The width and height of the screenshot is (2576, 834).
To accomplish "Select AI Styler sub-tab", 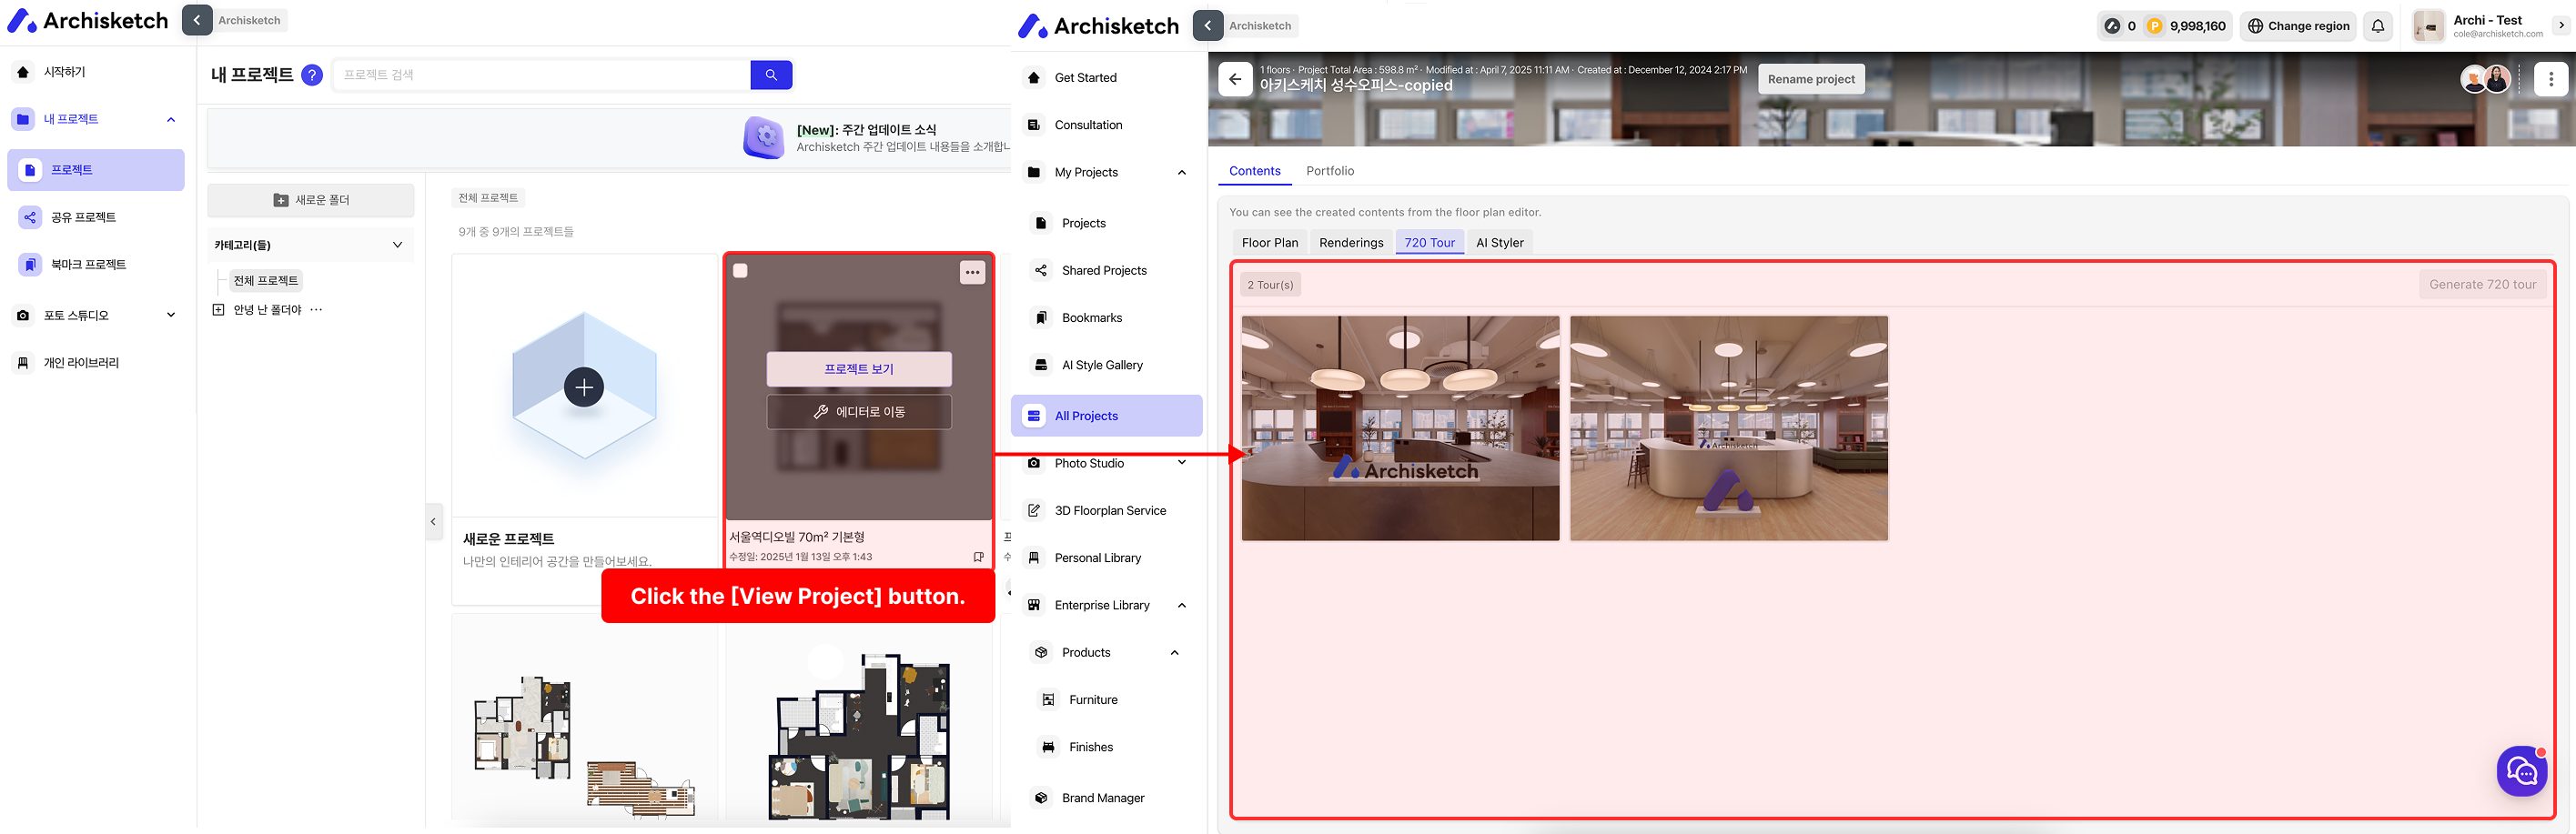I will click(1500, 243).
